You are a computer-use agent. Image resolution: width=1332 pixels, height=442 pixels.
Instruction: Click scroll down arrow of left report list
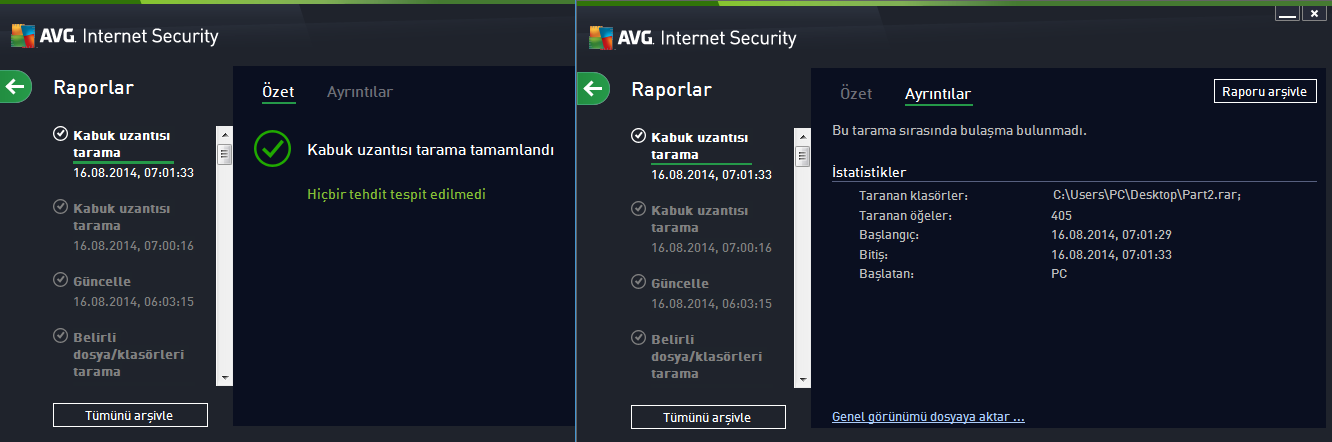click(x=225, y=378)
